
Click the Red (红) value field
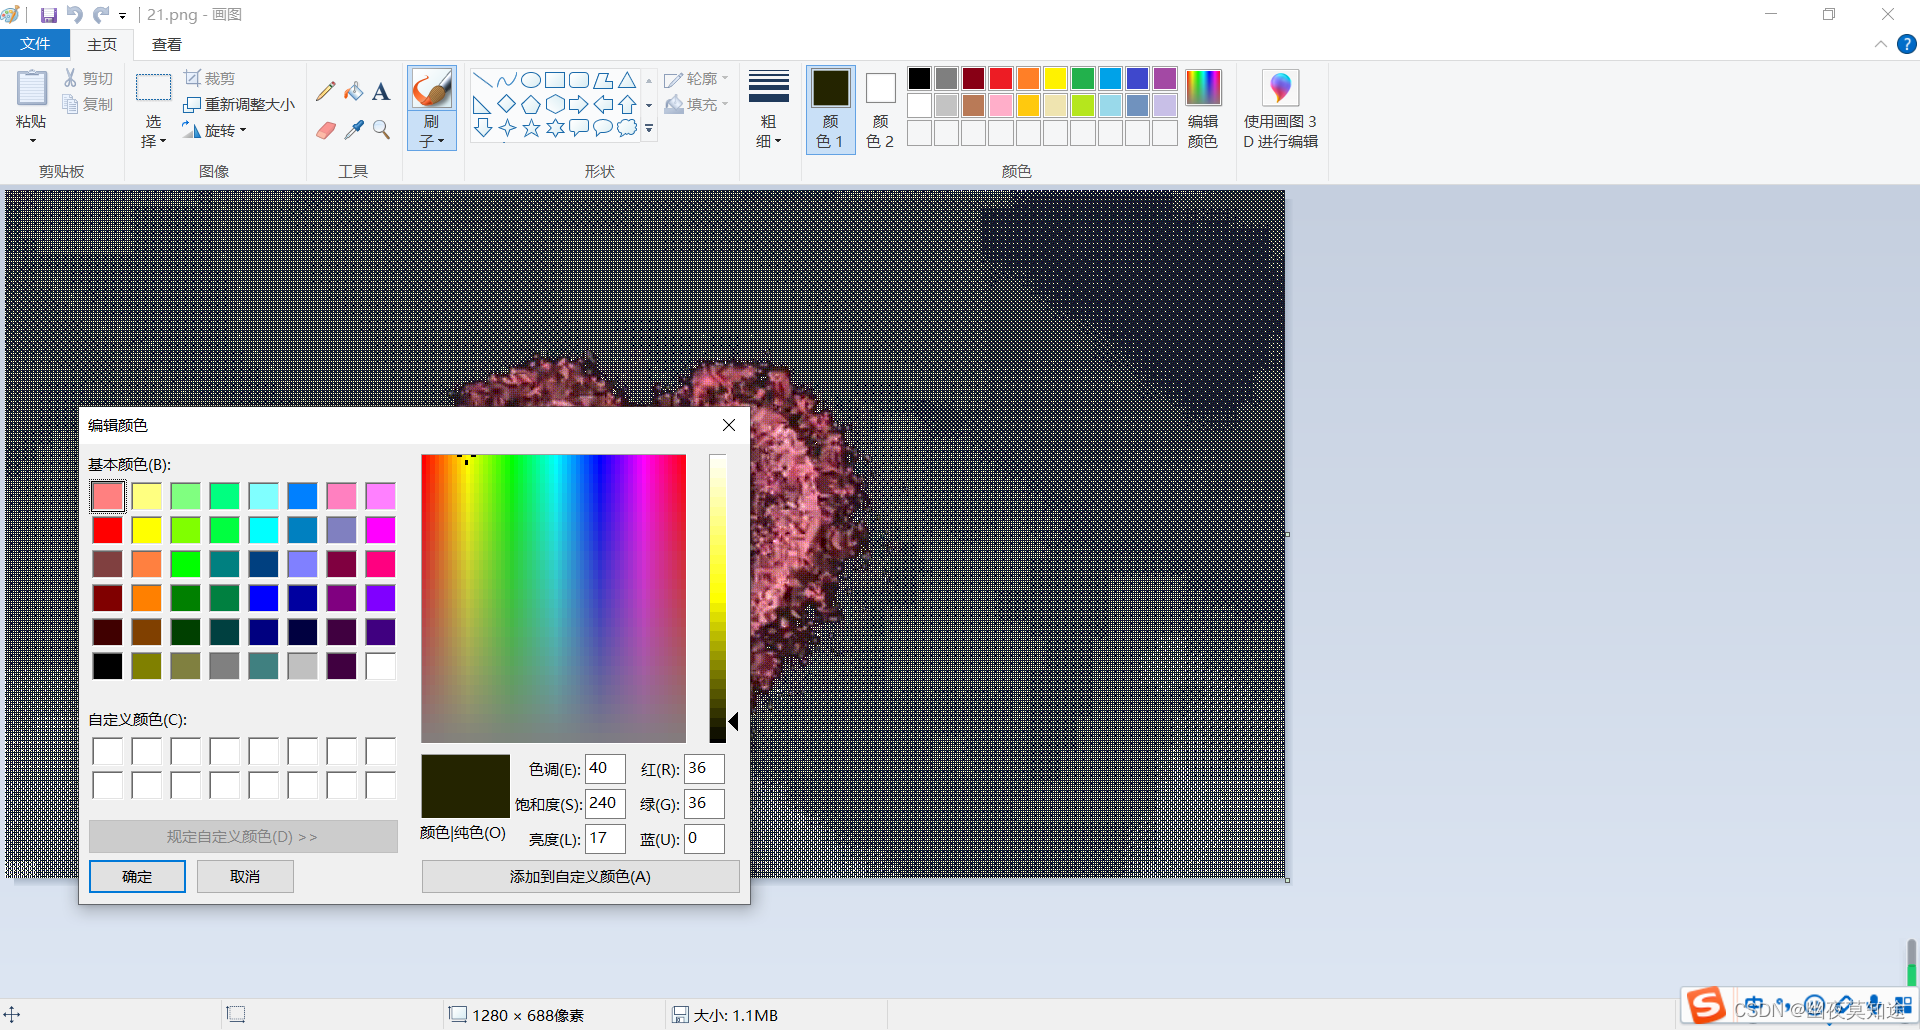[x=704, y=769]
